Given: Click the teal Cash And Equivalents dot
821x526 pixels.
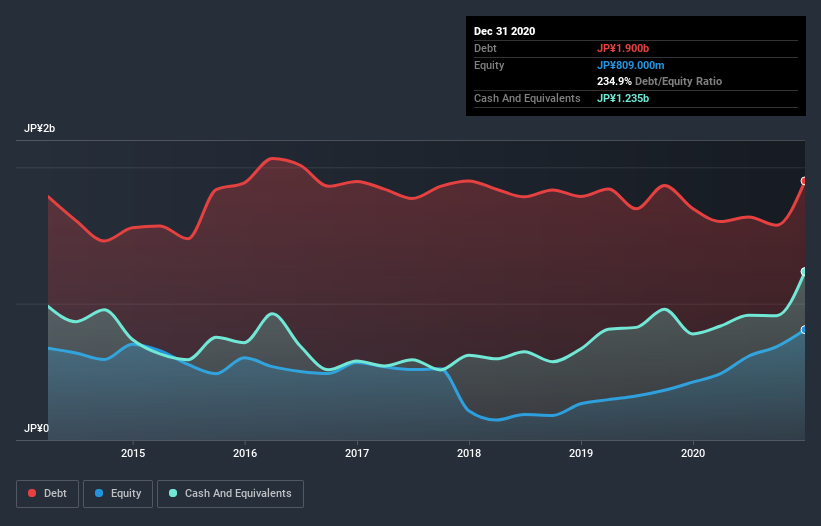Looking at the screenshot, I should tap(173, 493).
